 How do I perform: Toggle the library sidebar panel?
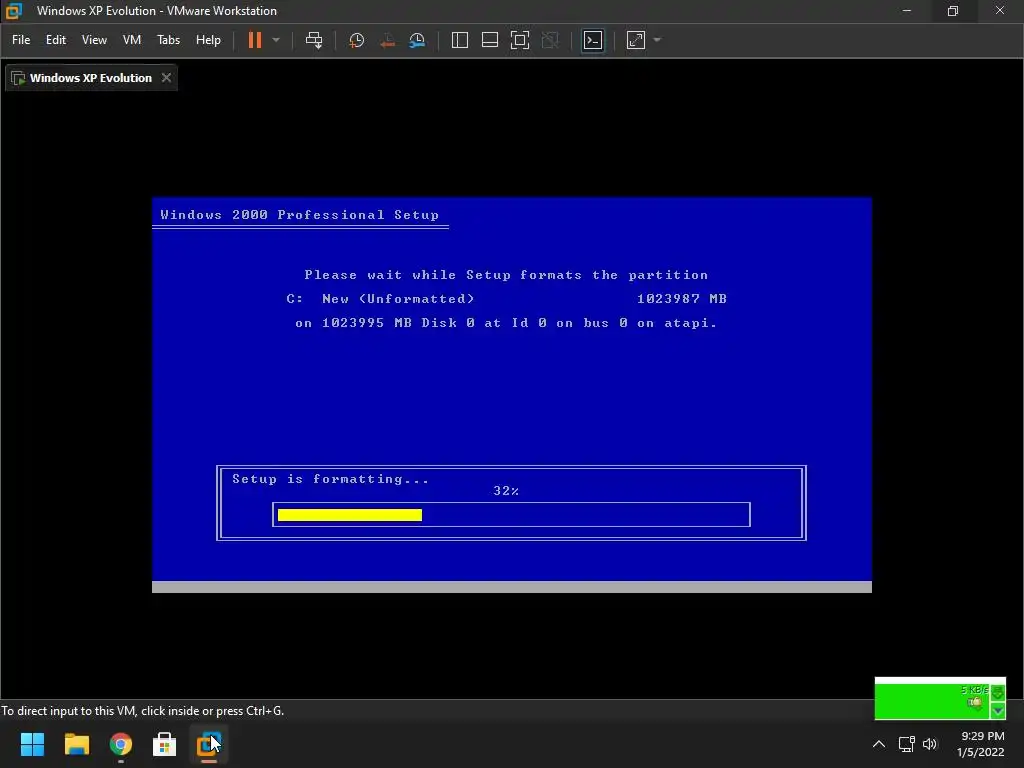tap(460, 40)
